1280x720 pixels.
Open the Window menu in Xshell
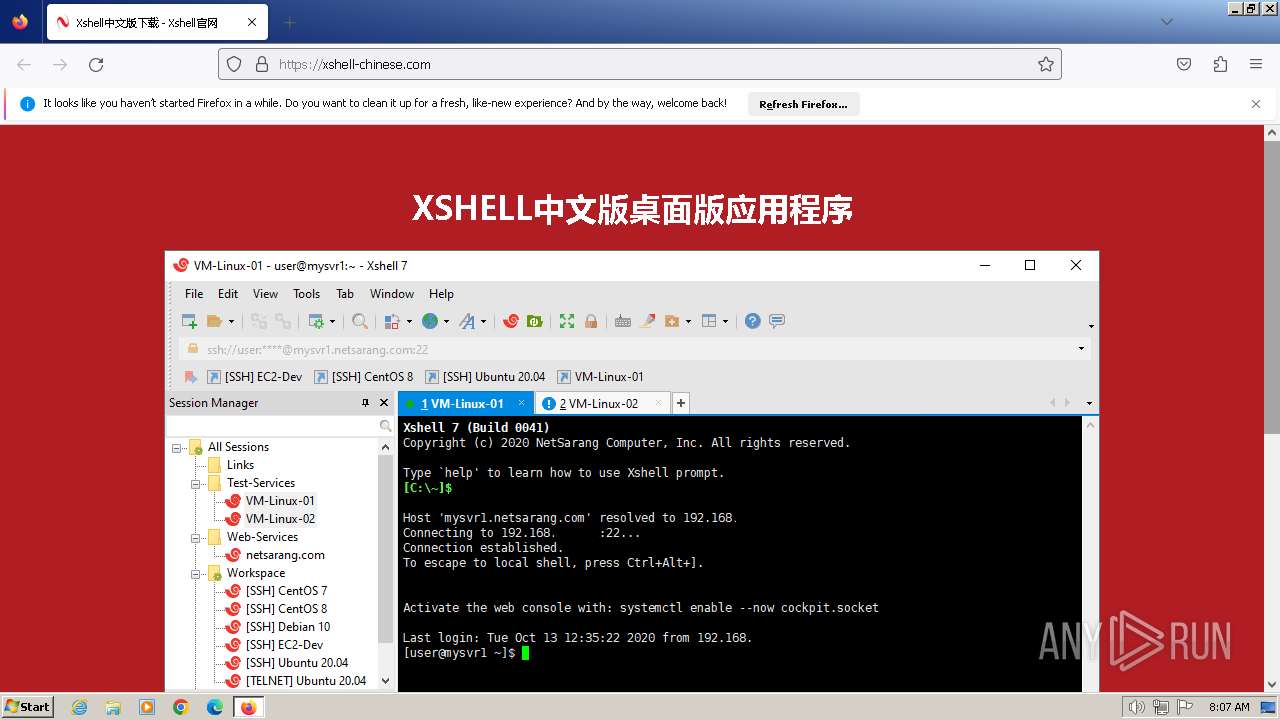tap(392, 294)
